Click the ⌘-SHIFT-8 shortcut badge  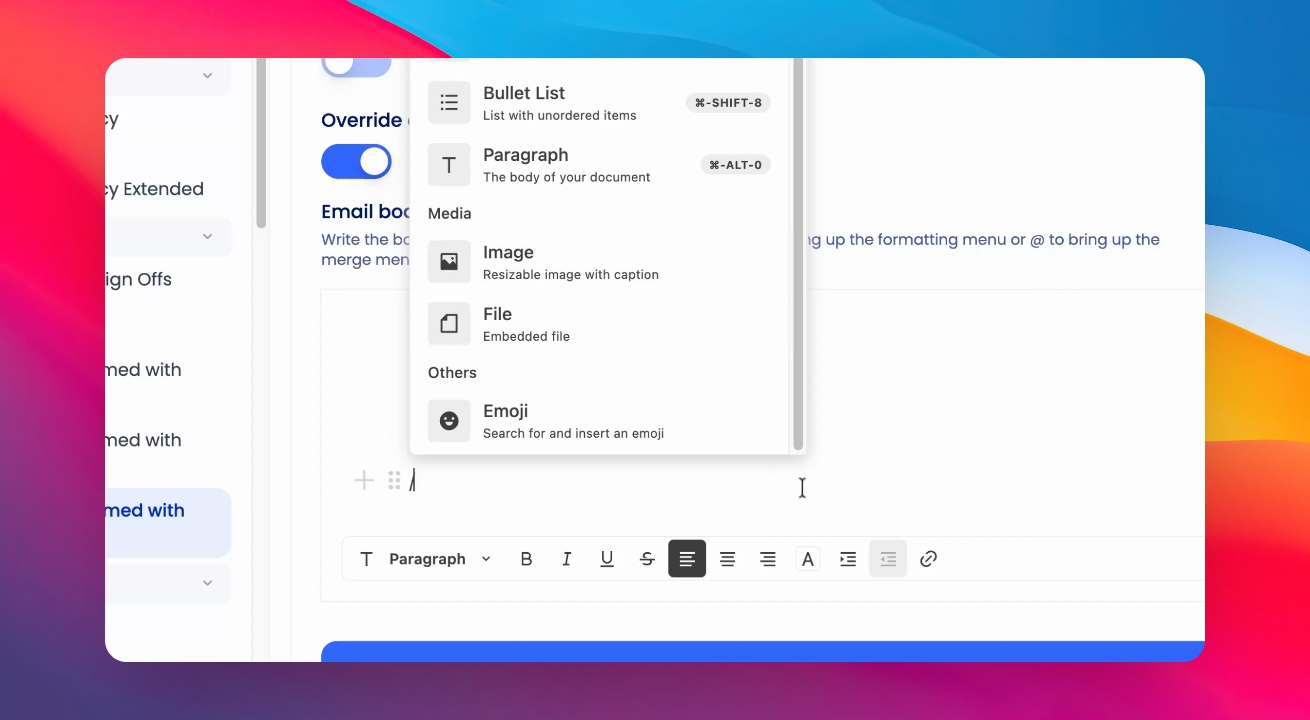[x=728, y=102]
